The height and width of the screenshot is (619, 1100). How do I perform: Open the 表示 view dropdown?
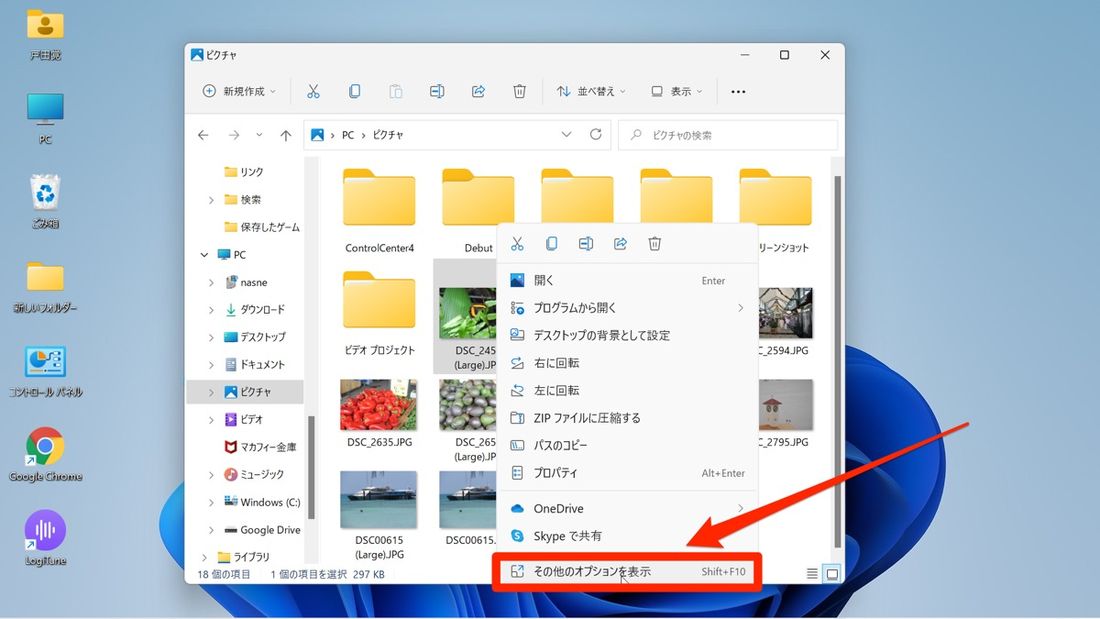[x=677, y=91]
